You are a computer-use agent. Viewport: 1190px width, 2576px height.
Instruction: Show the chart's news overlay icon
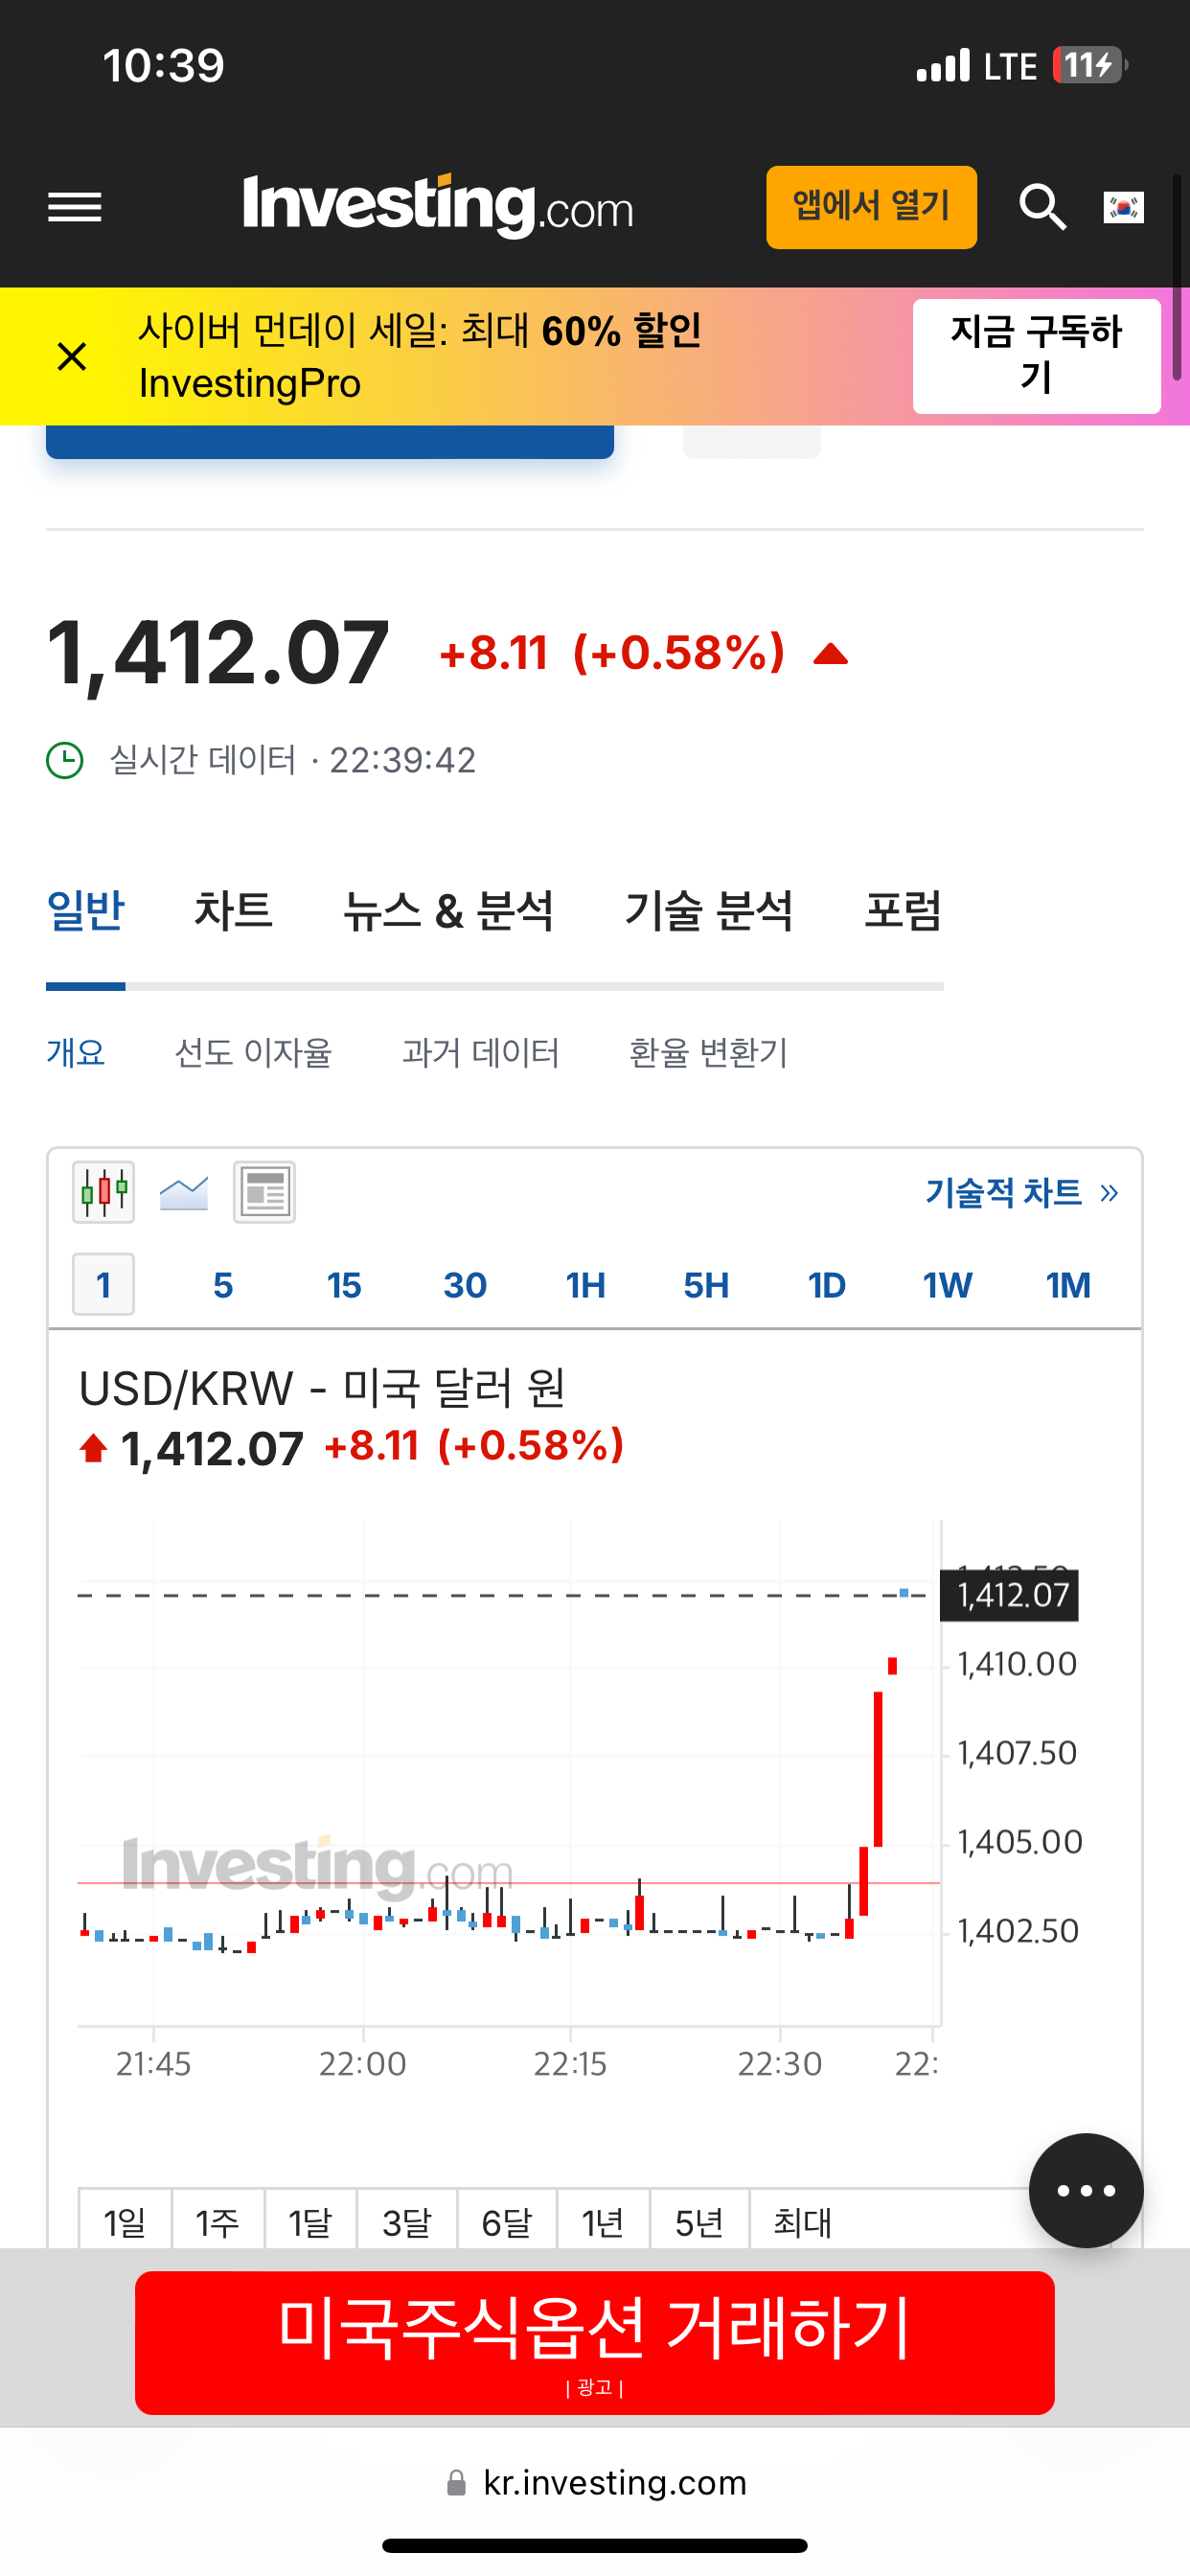click(264, 1192)
